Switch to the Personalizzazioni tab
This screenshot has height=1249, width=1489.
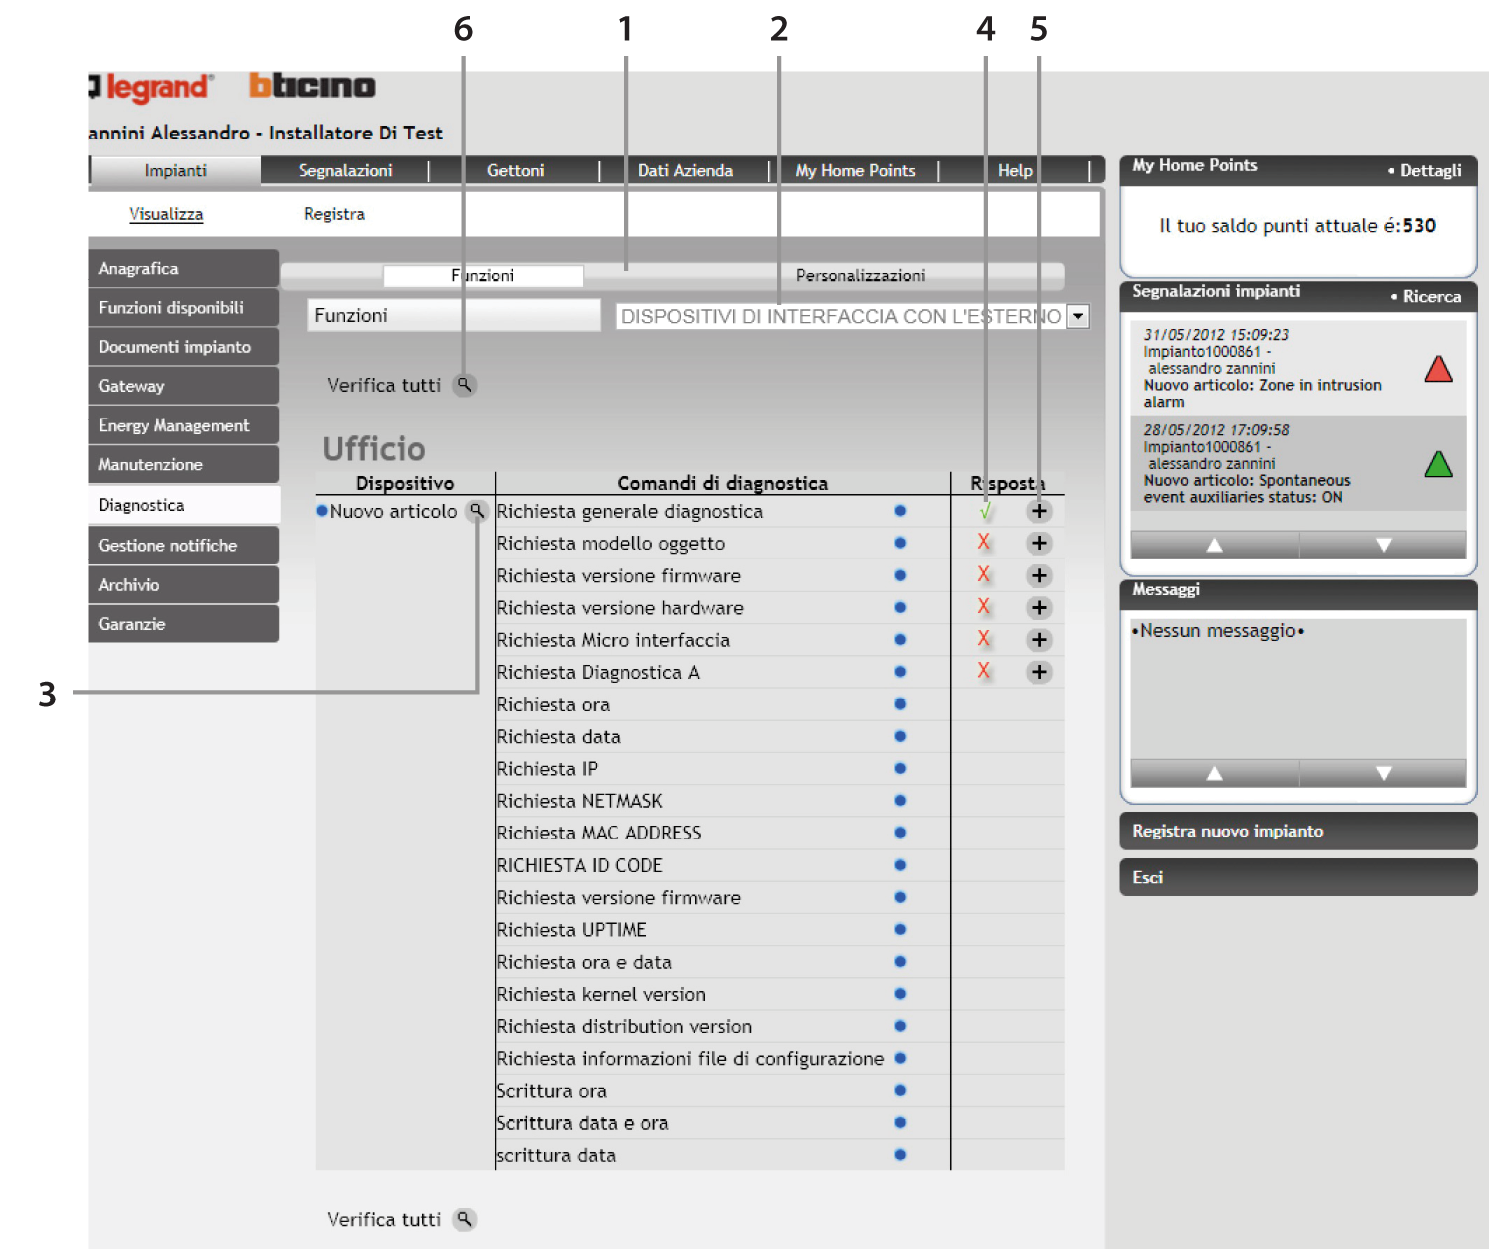tap(860, 275)
